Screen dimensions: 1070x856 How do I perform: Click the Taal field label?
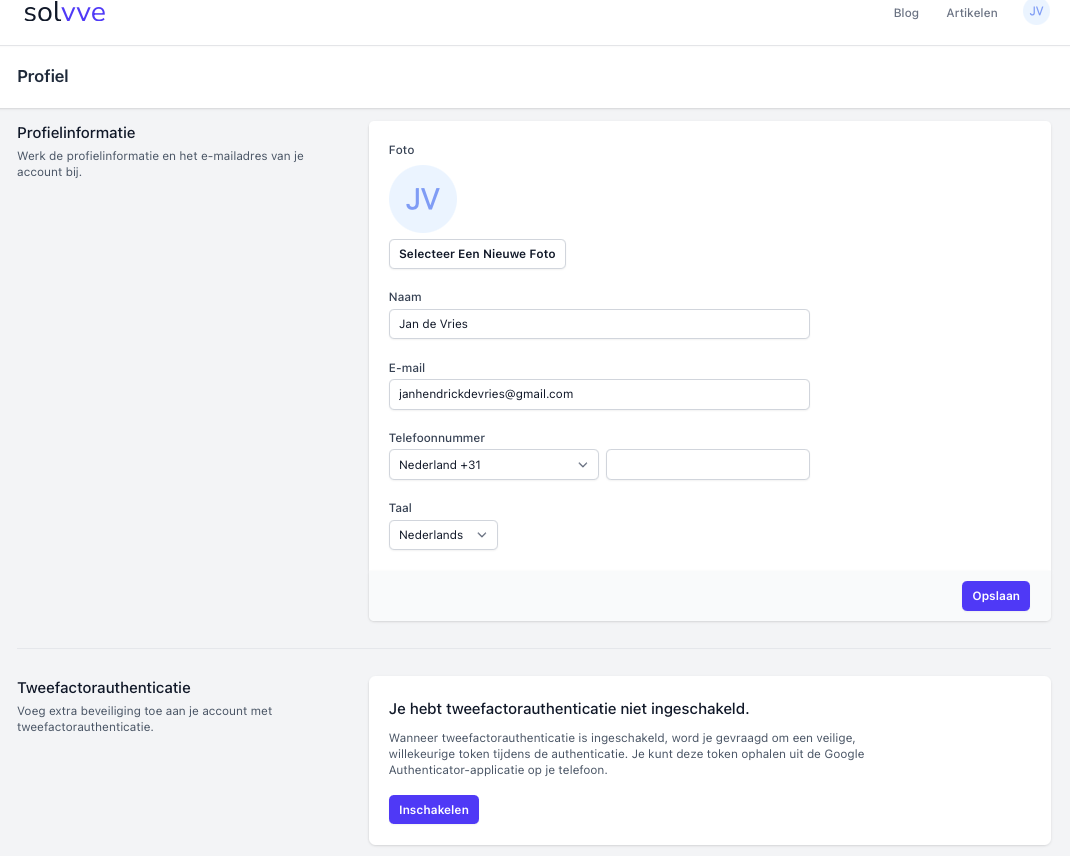tap(400, 508)
